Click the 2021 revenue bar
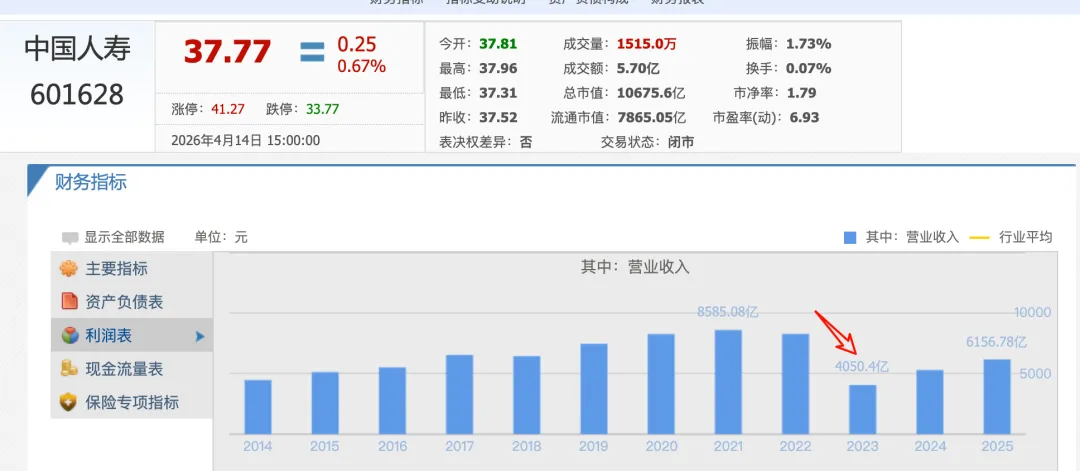 [729, 382]
